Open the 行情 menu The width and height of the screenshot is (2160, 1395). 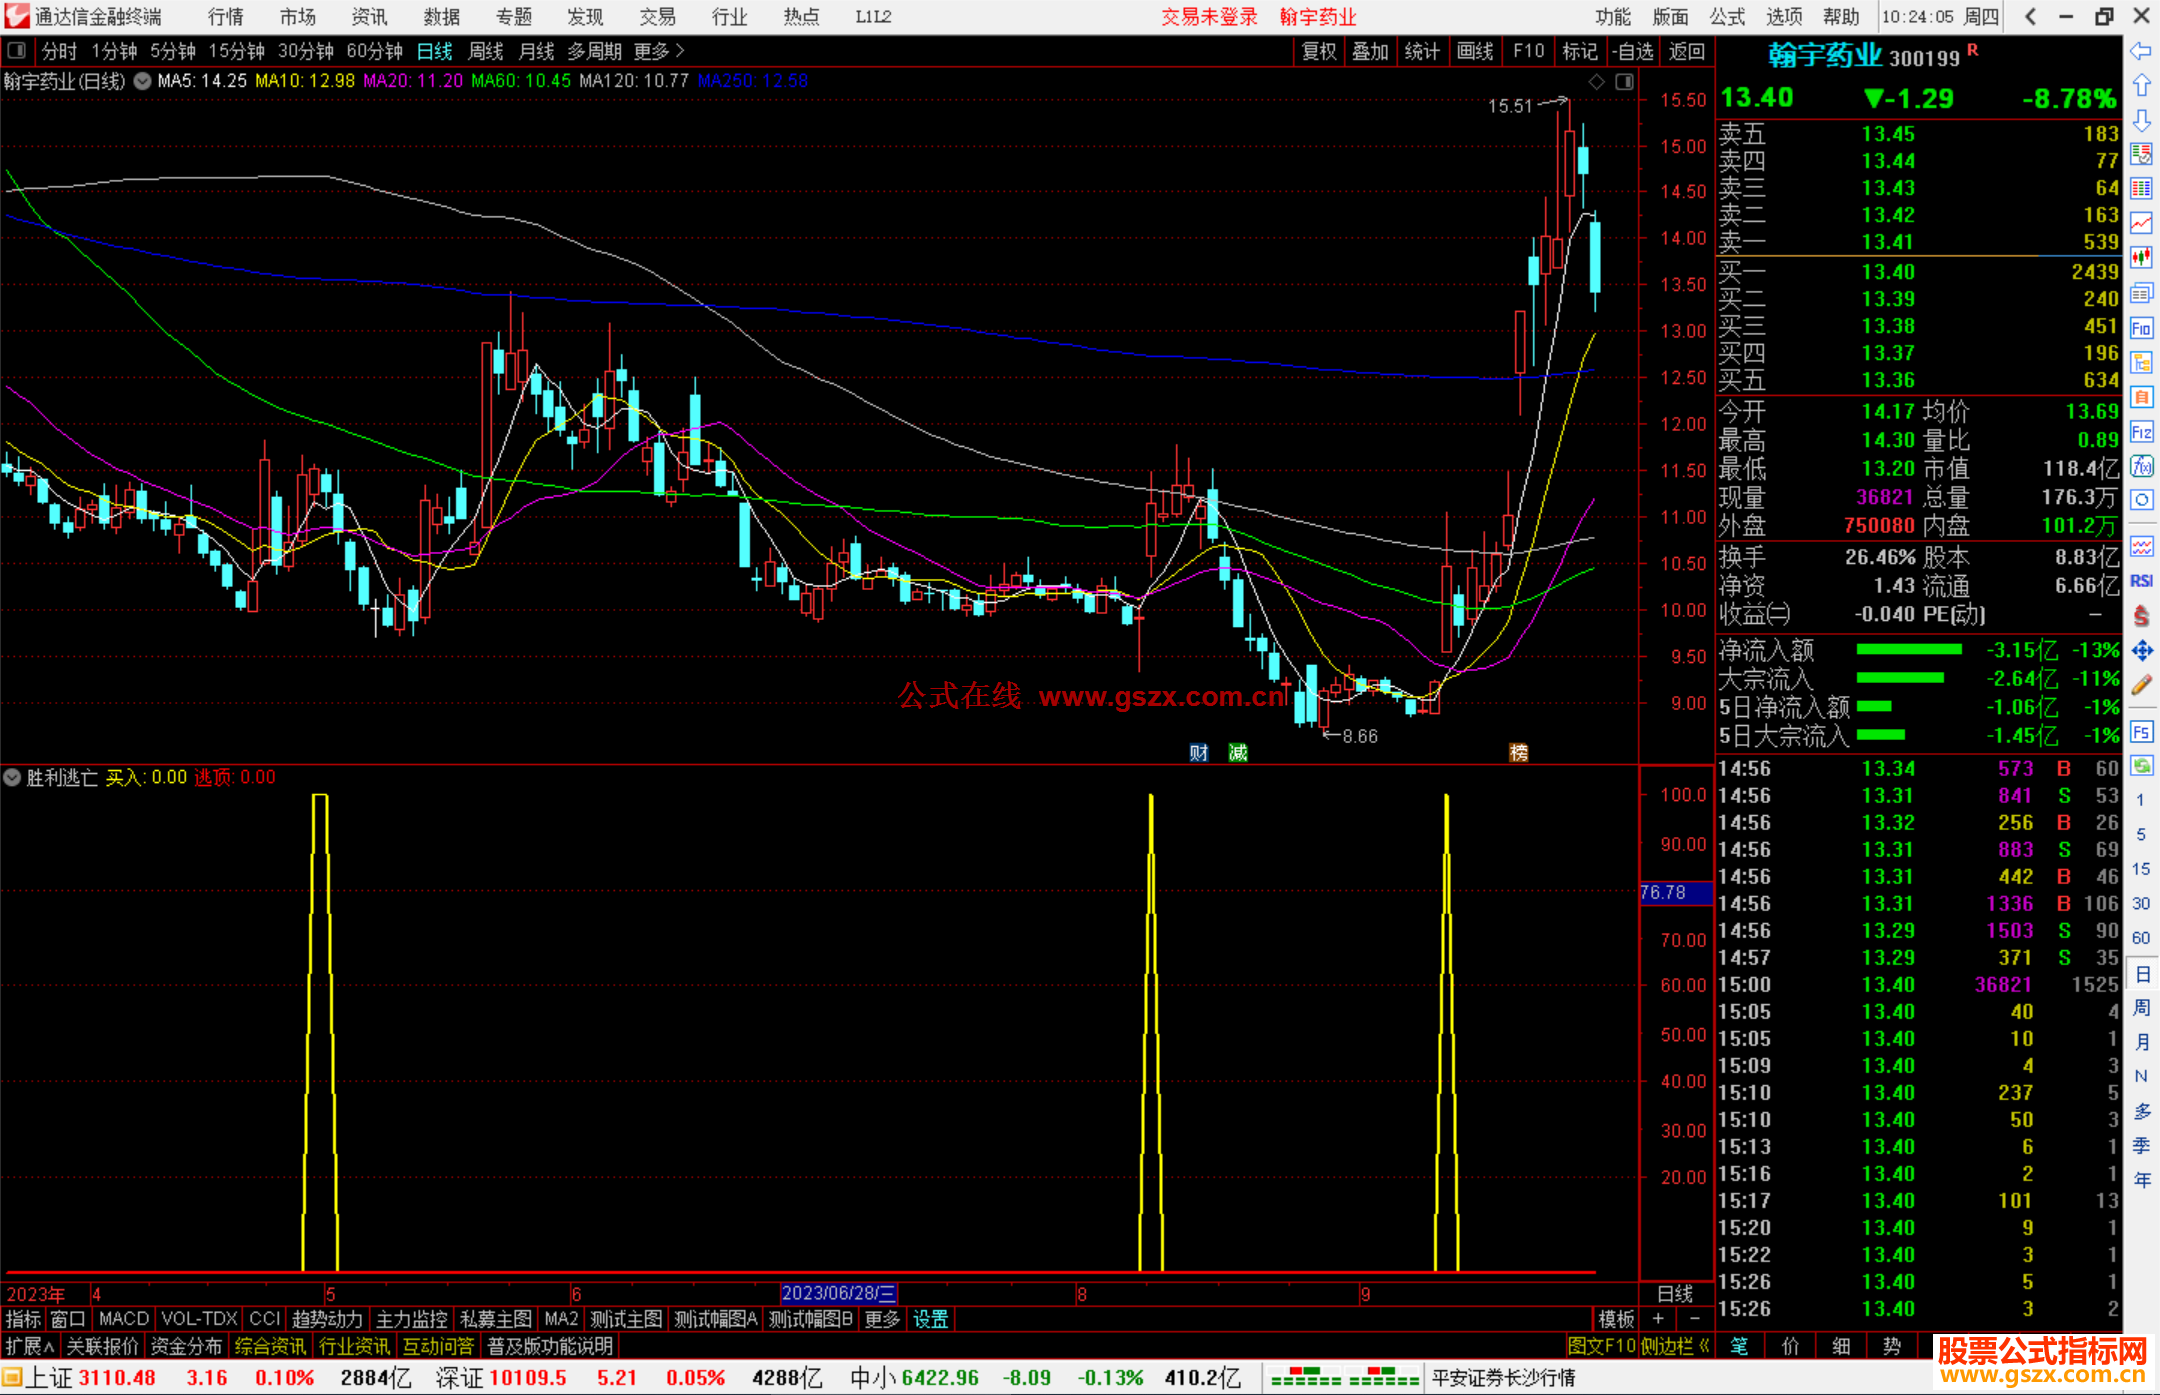225,16
